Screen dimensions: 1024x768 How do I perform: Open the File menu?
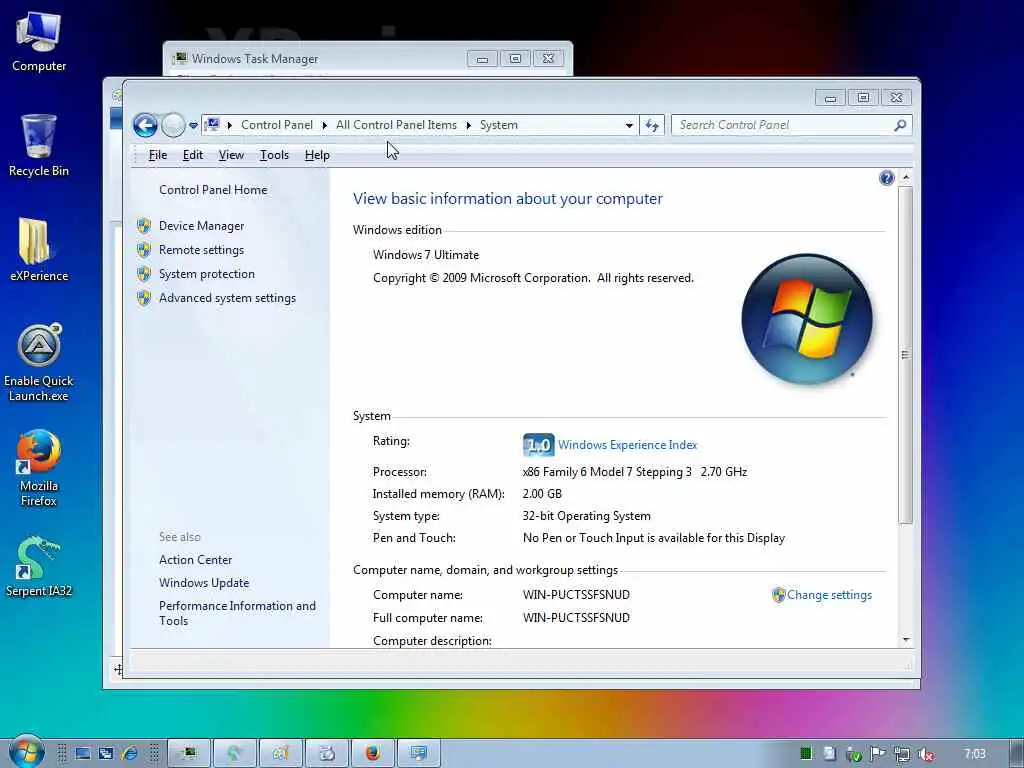pos(157,155)
